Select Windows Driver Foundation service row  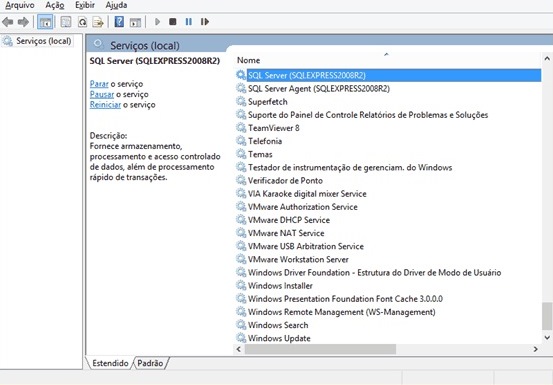(x=388, y=272)
